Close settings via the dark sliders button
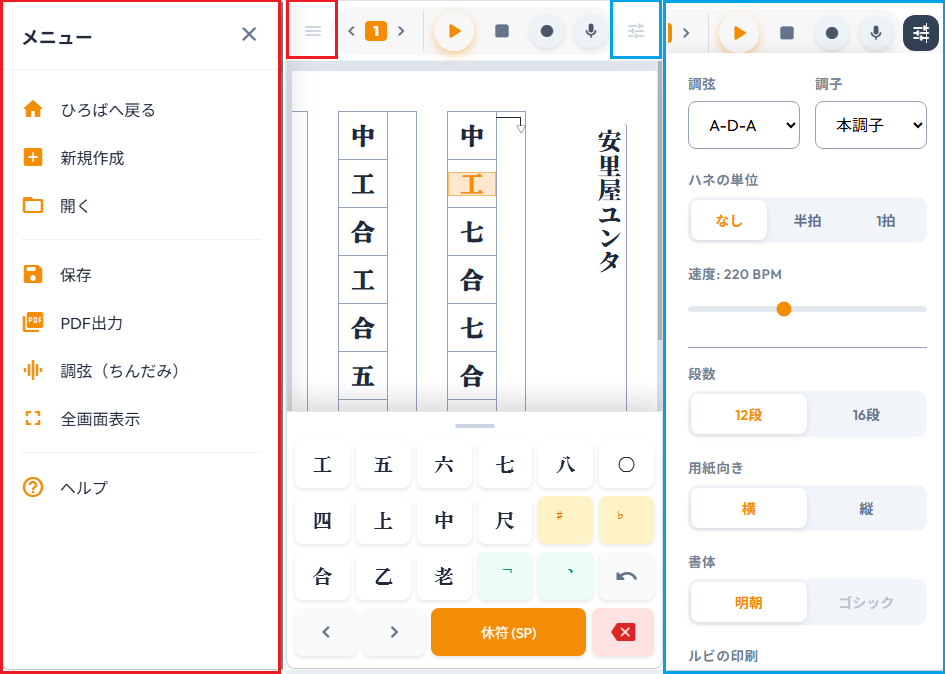945x674 pixels. coord(921,33)
